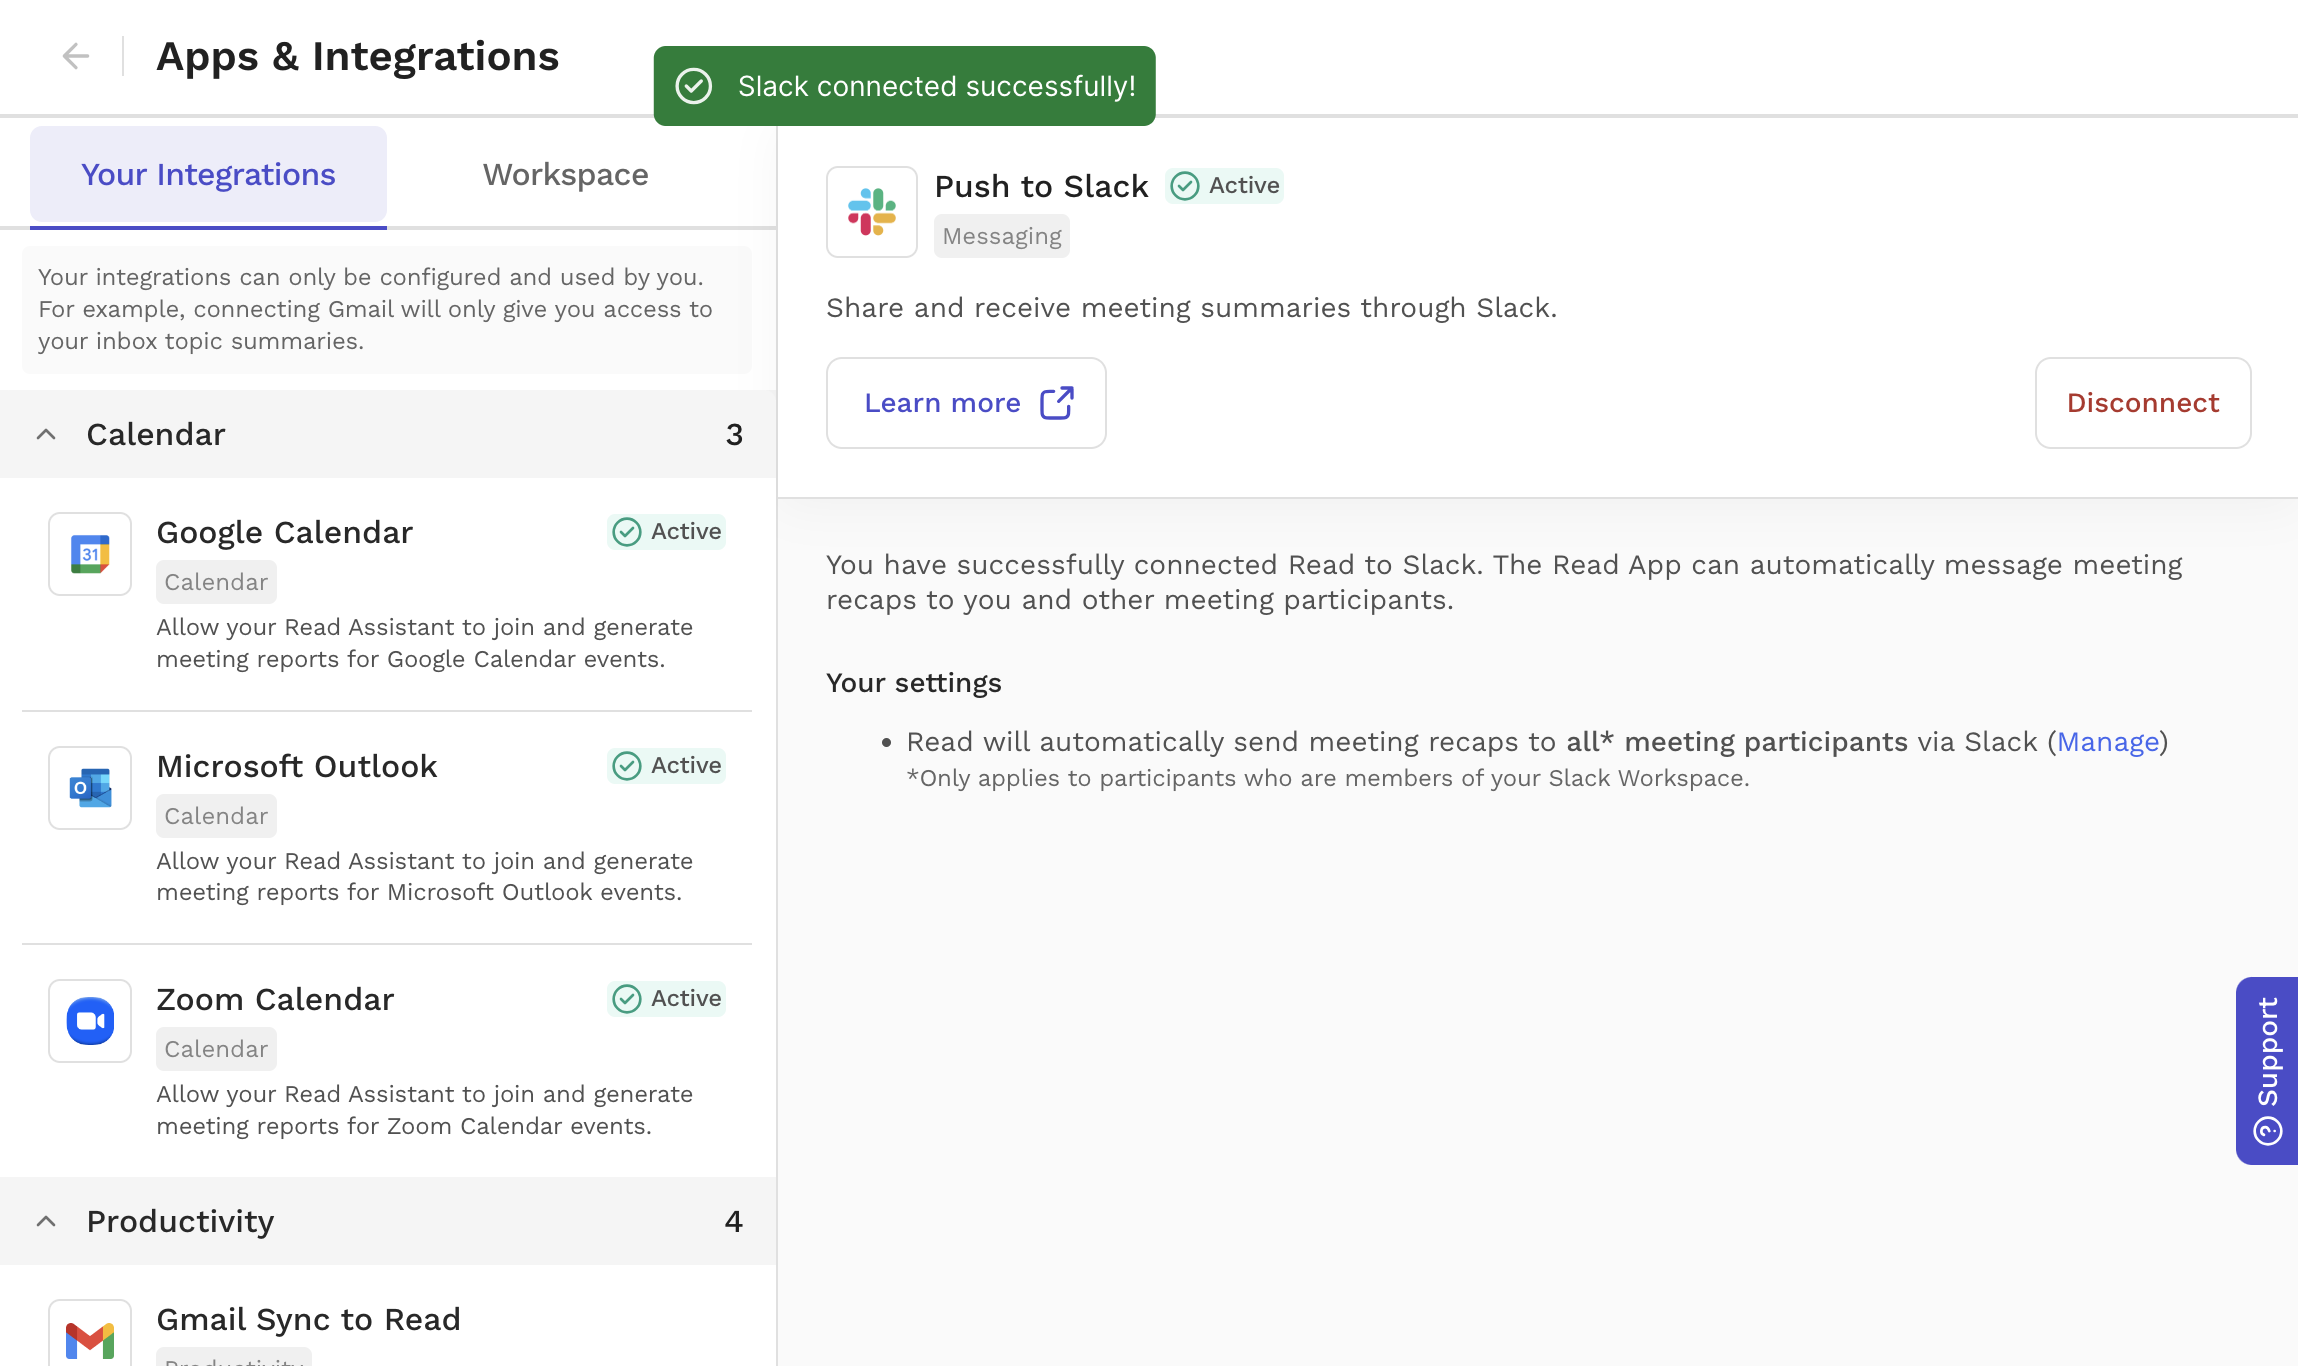Click the Push to Slack title
This screenshot has height=1366, width=2298.
coord(1041,187)
